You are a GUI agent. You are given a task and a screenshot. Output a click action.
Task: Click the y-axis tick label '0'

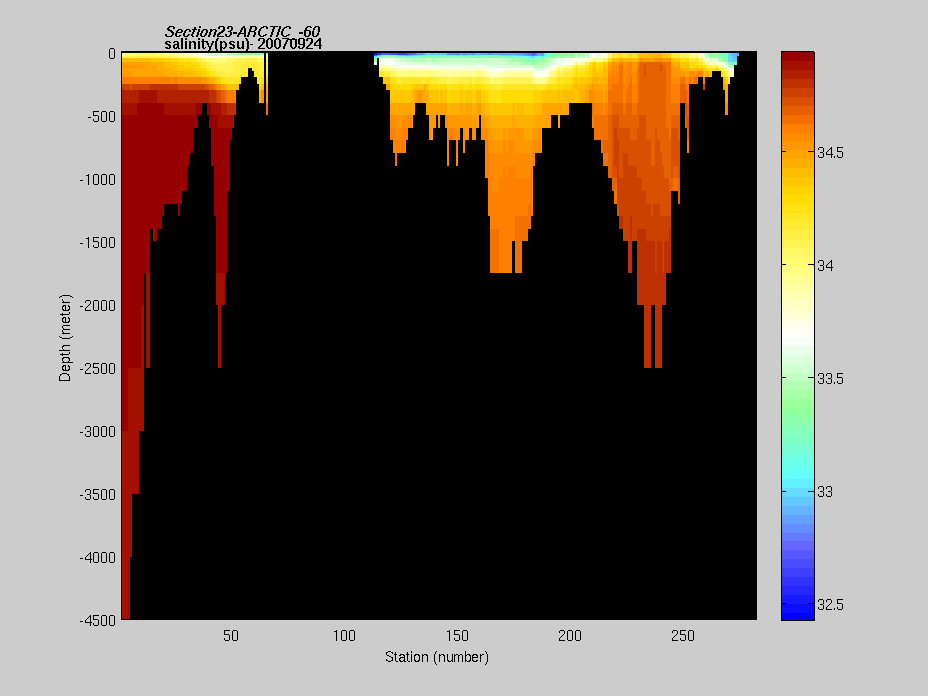tap(112, 54)
